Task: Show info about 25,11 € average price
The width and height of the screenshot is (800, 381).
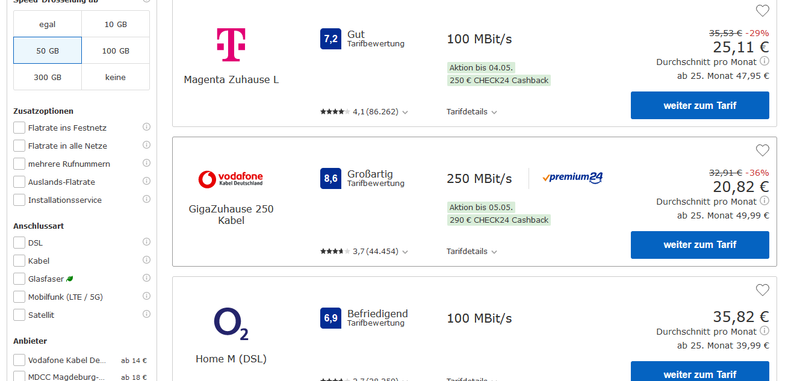Action: [764, 61]
